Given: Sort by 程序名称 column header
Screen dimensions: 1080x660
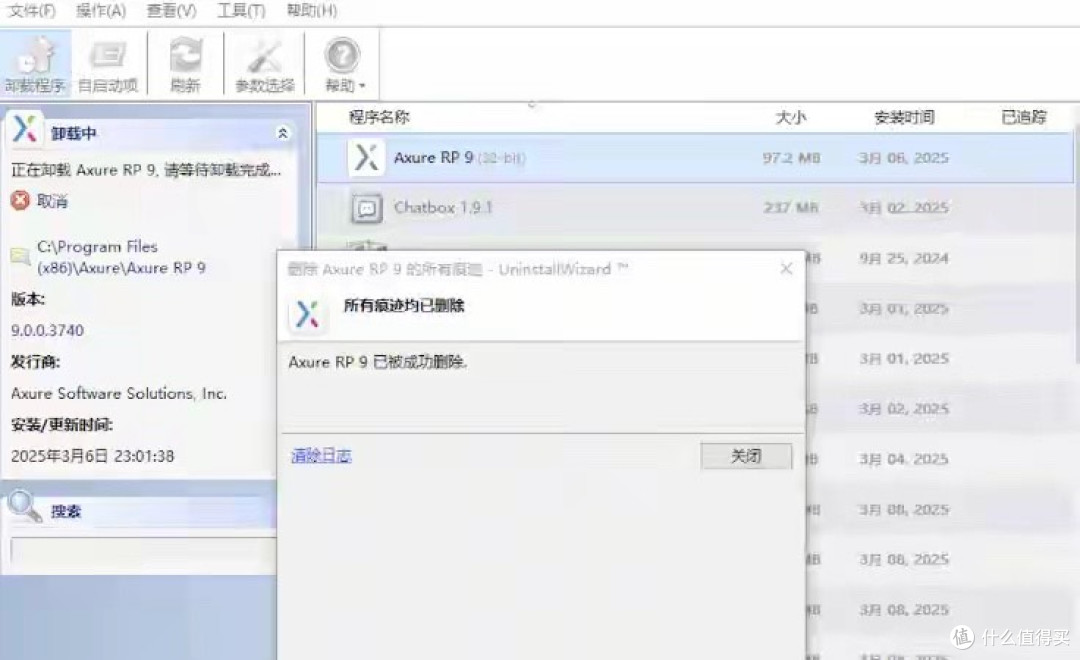Looking at the screenshot, I should click(x=379, y=117).
